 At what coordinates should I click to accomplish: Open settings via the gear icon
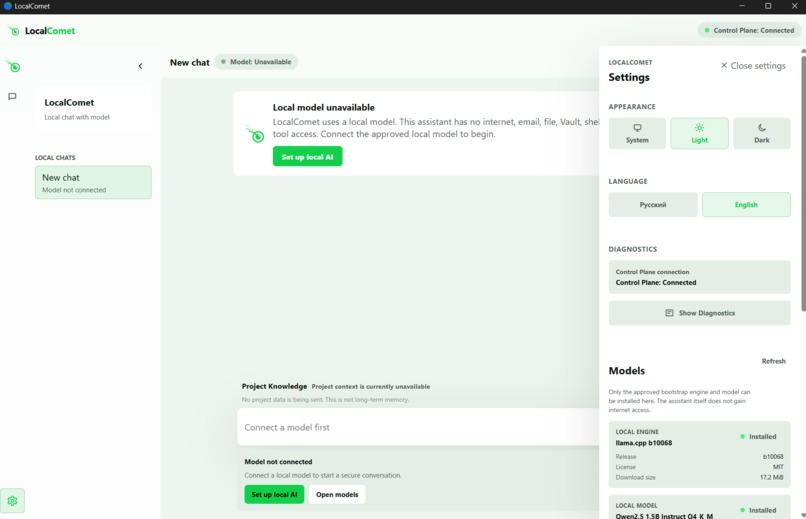(12, 501)
